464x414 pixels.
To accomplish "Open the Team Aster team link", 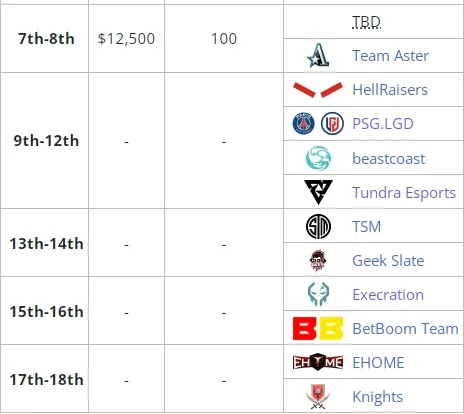I will (x=390, y=56).
